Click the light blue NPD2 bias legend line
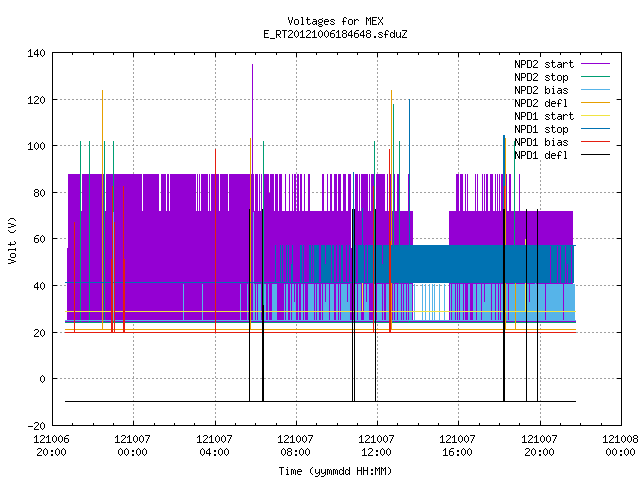The height and width of the screenshot is (480, 640). pos(596,89)
